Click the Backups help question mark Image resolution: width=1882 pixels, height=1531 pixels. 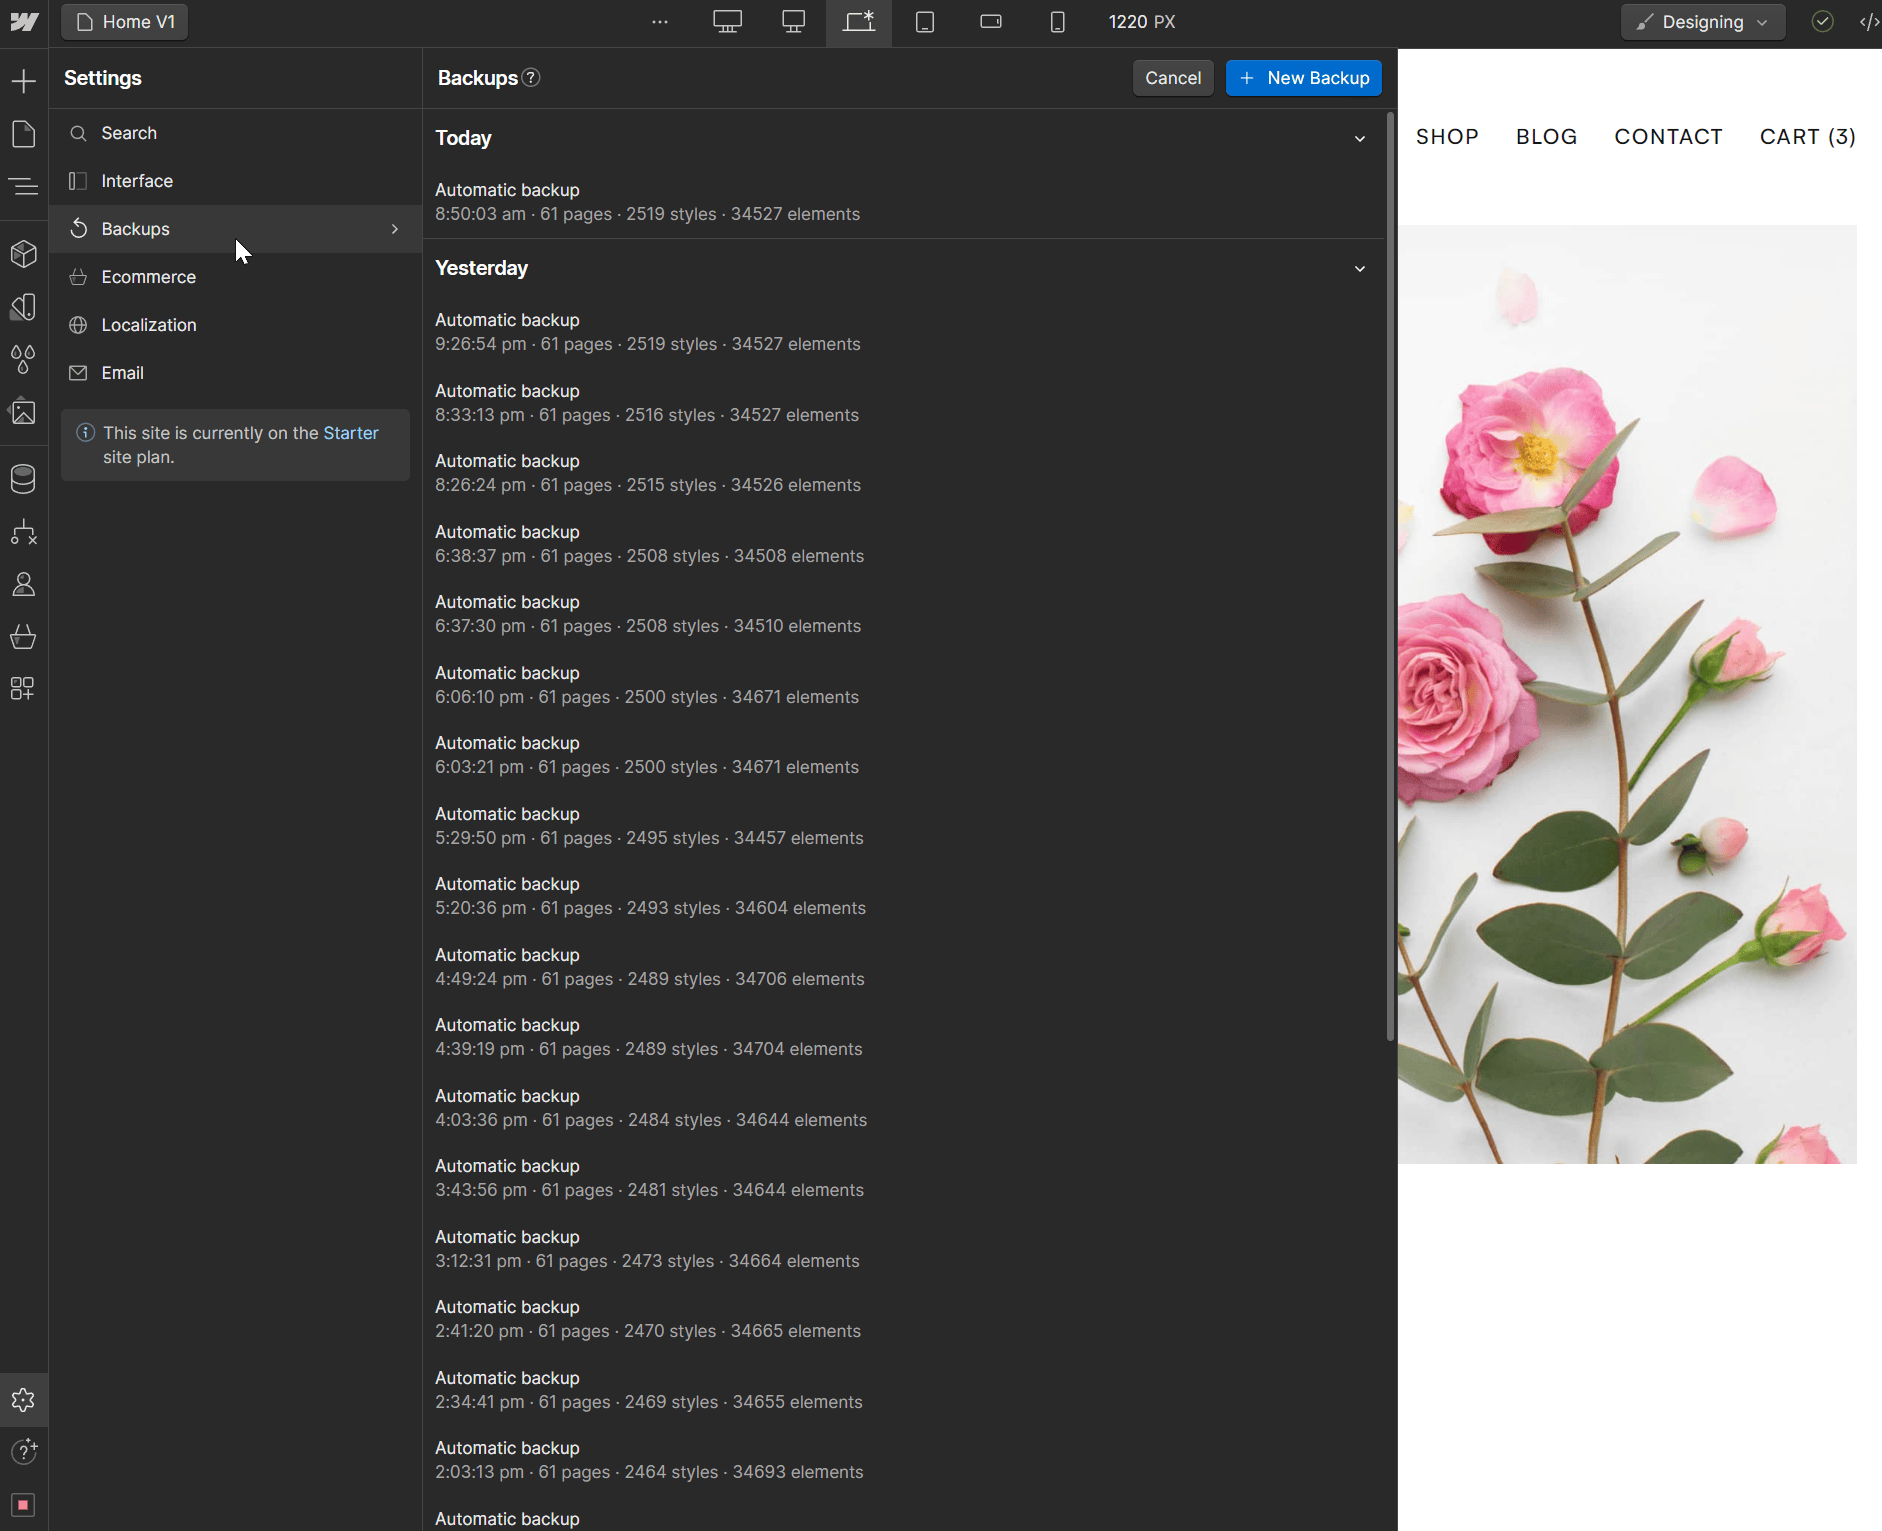pos(532,78)
